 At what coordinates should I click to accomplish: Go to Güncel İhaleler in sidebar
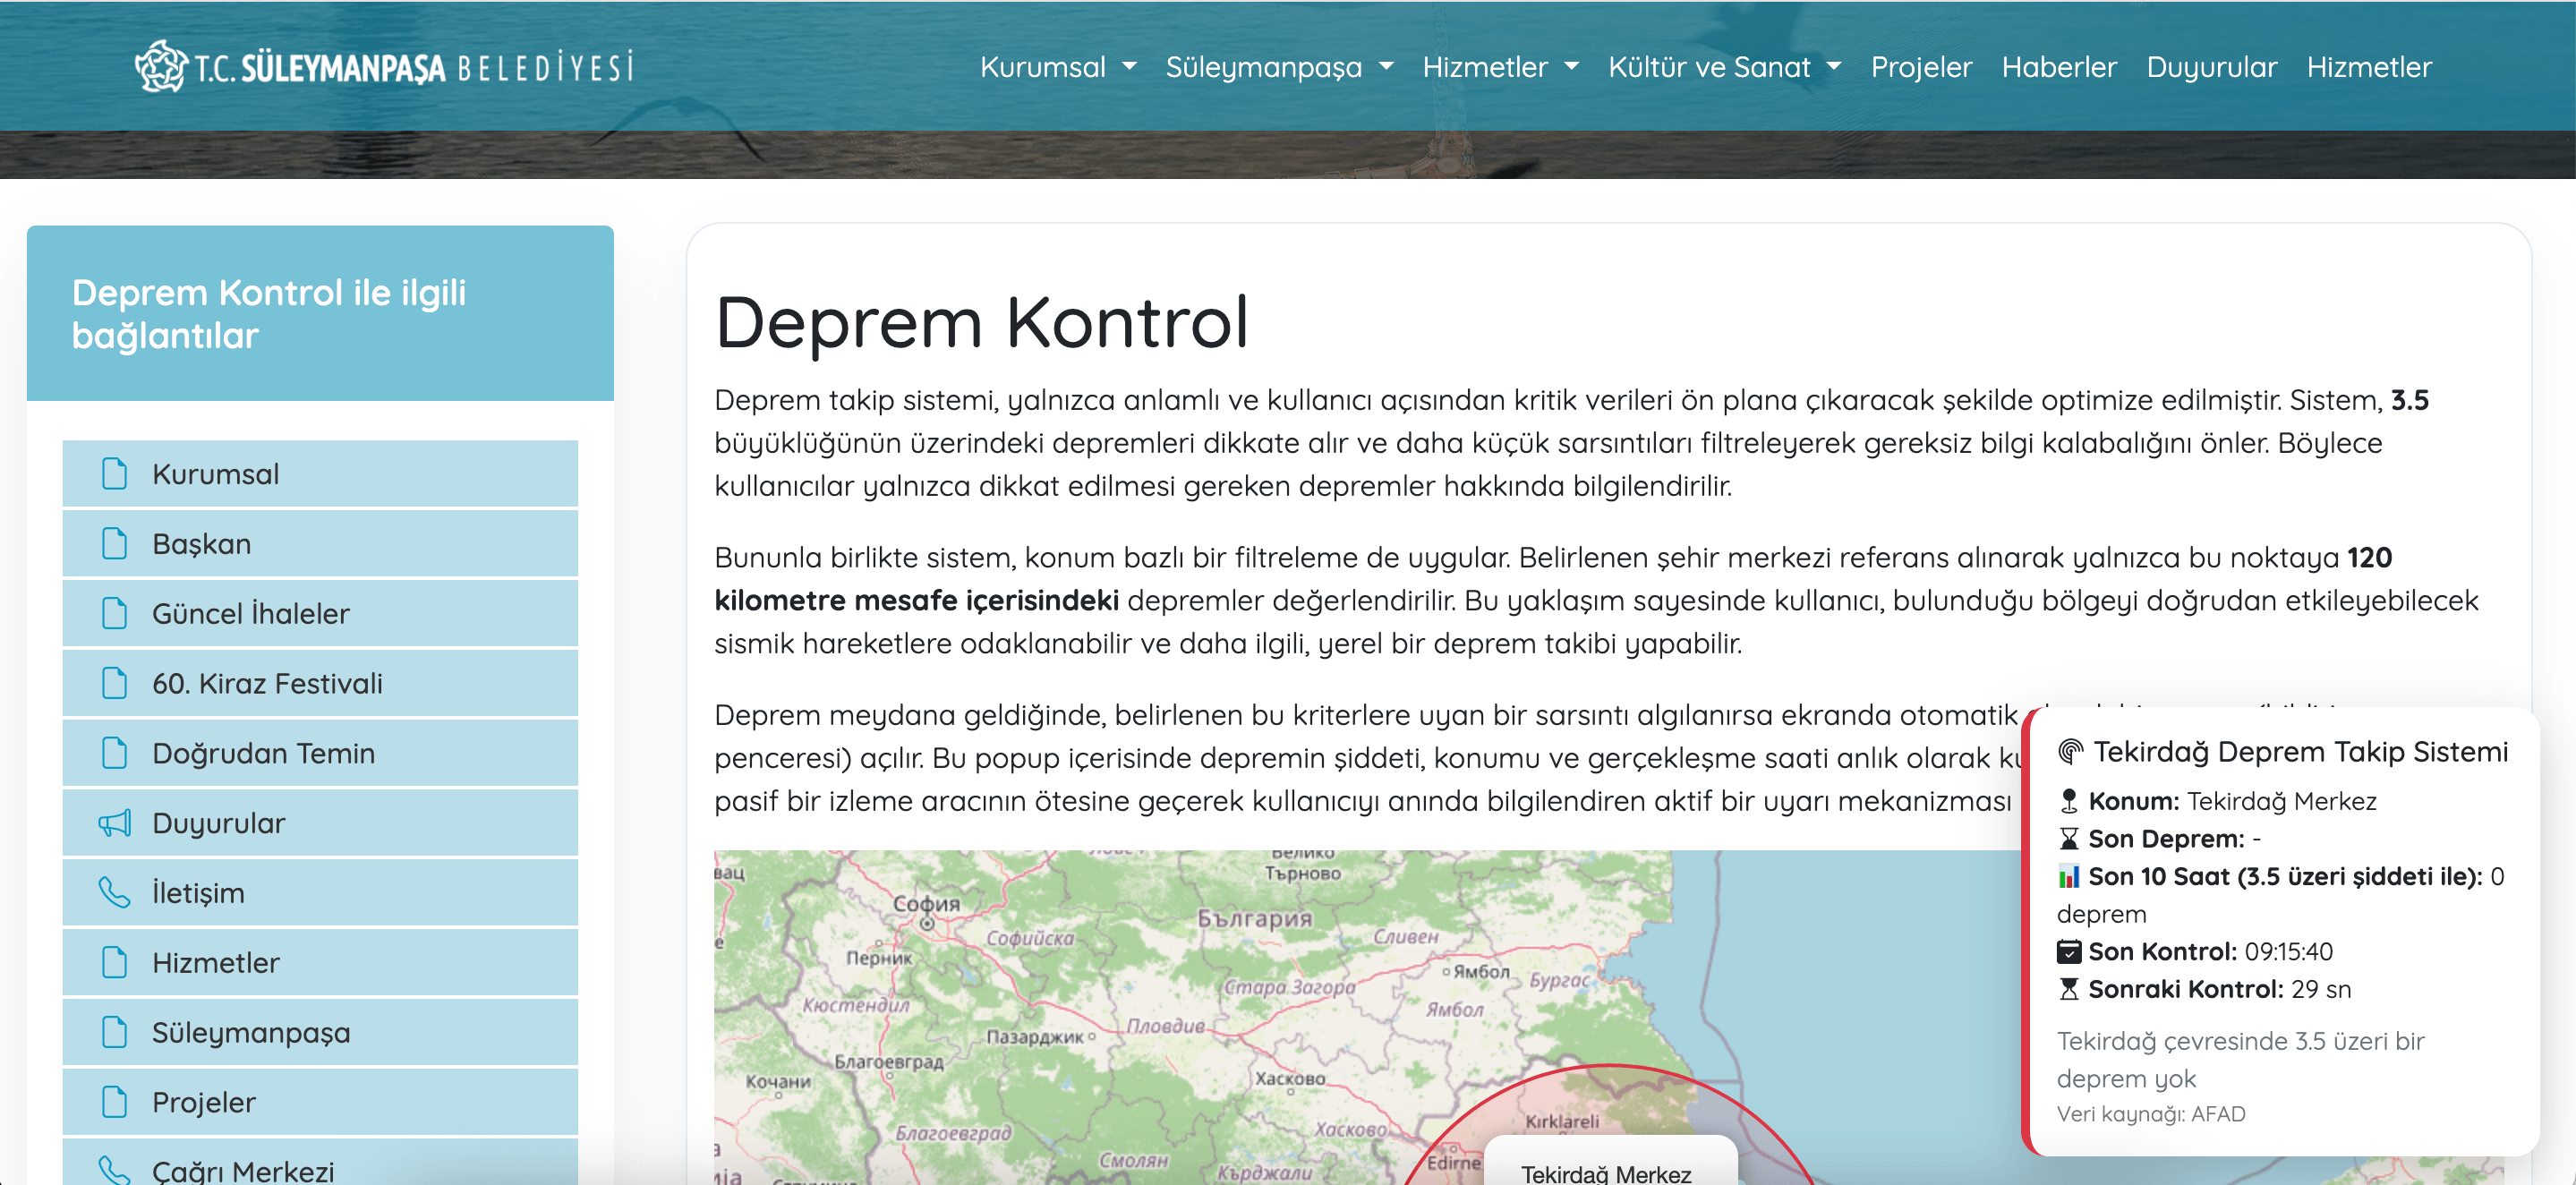tap(320, 613)
